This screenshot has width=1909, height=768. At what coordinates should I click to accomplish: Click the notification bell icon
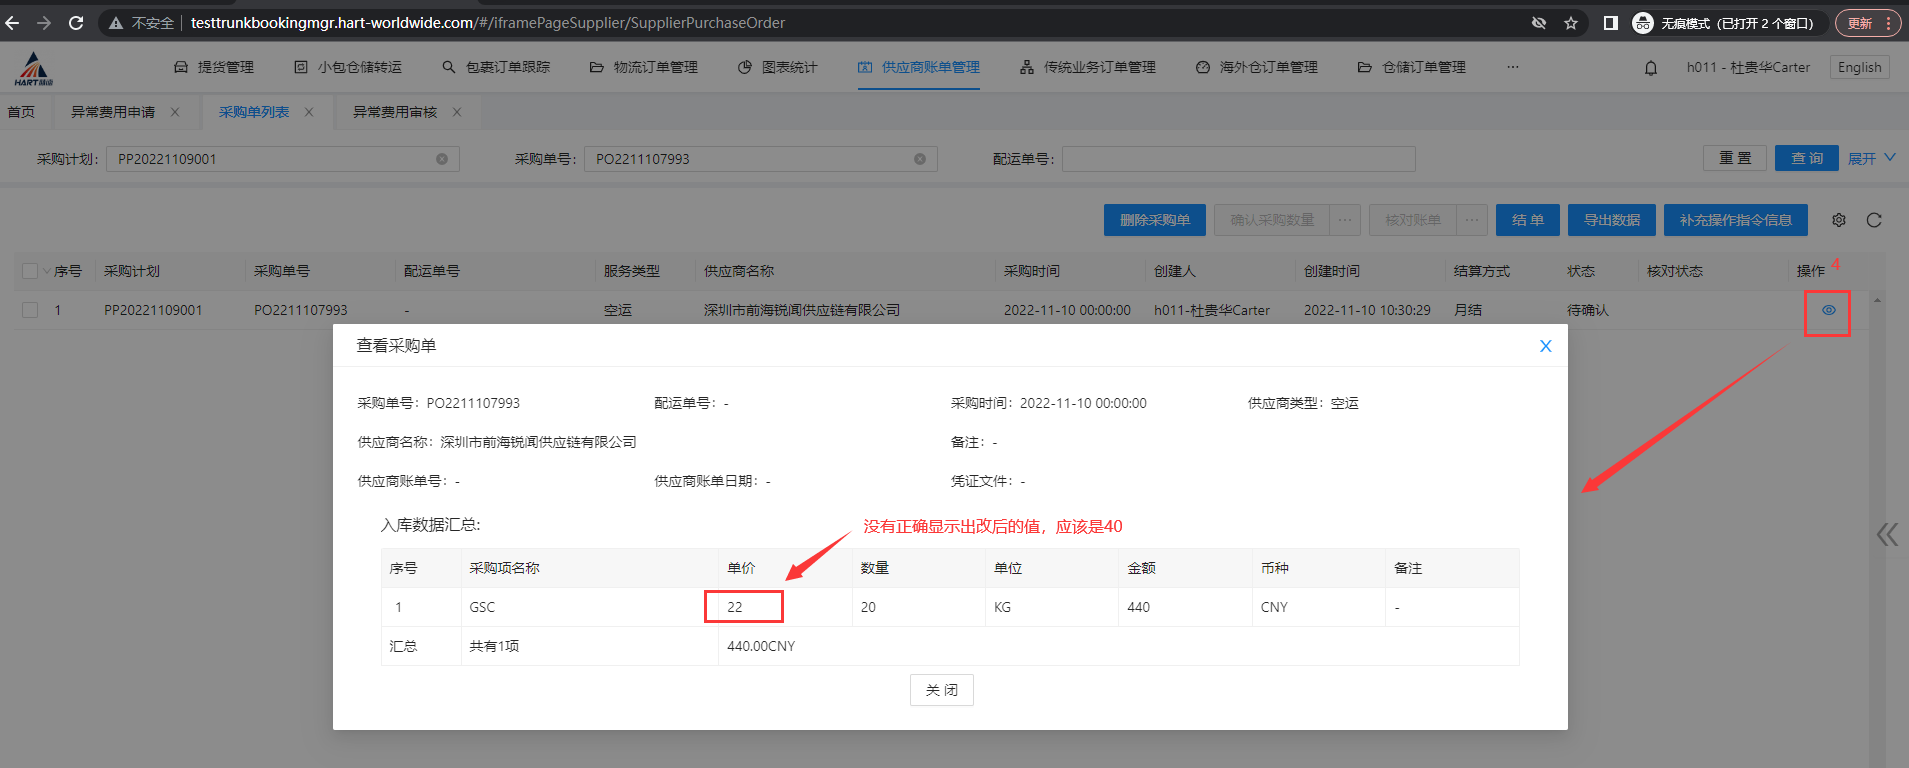[1651, 68]
